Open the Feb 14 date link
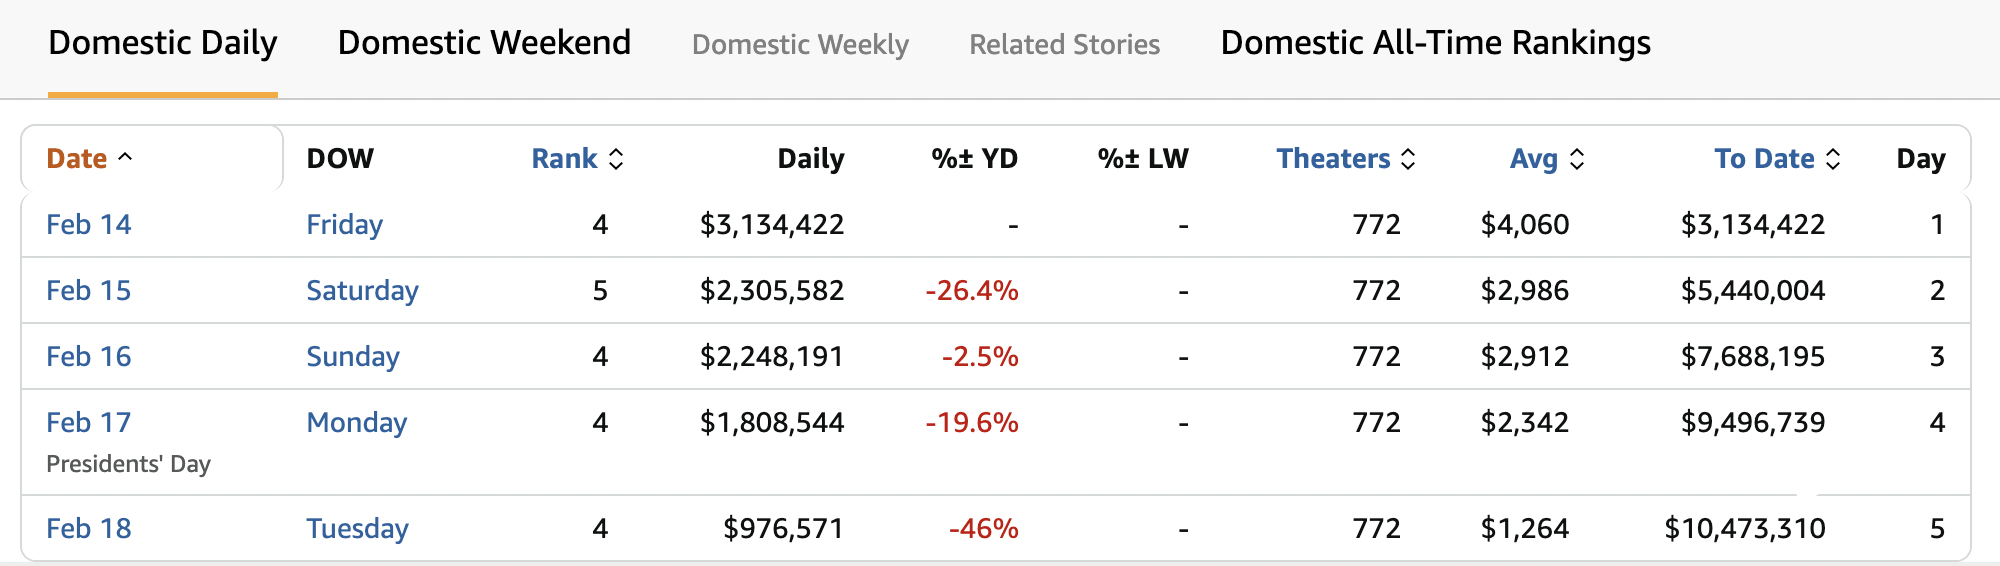Screen dimensions: 2000x566 tap(89, 225)
